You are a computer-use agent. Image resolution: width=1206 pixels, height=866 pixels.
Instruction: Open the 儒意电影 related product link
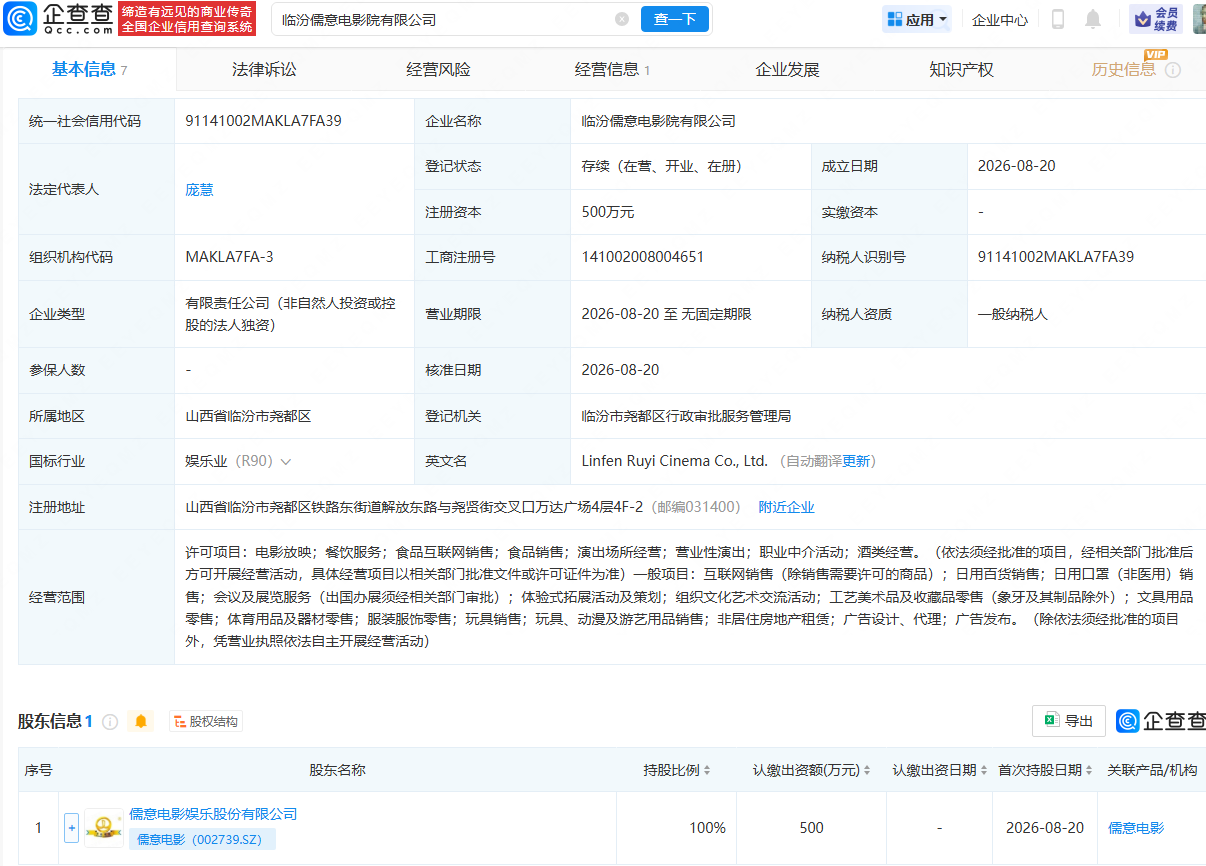(1136, 828)
